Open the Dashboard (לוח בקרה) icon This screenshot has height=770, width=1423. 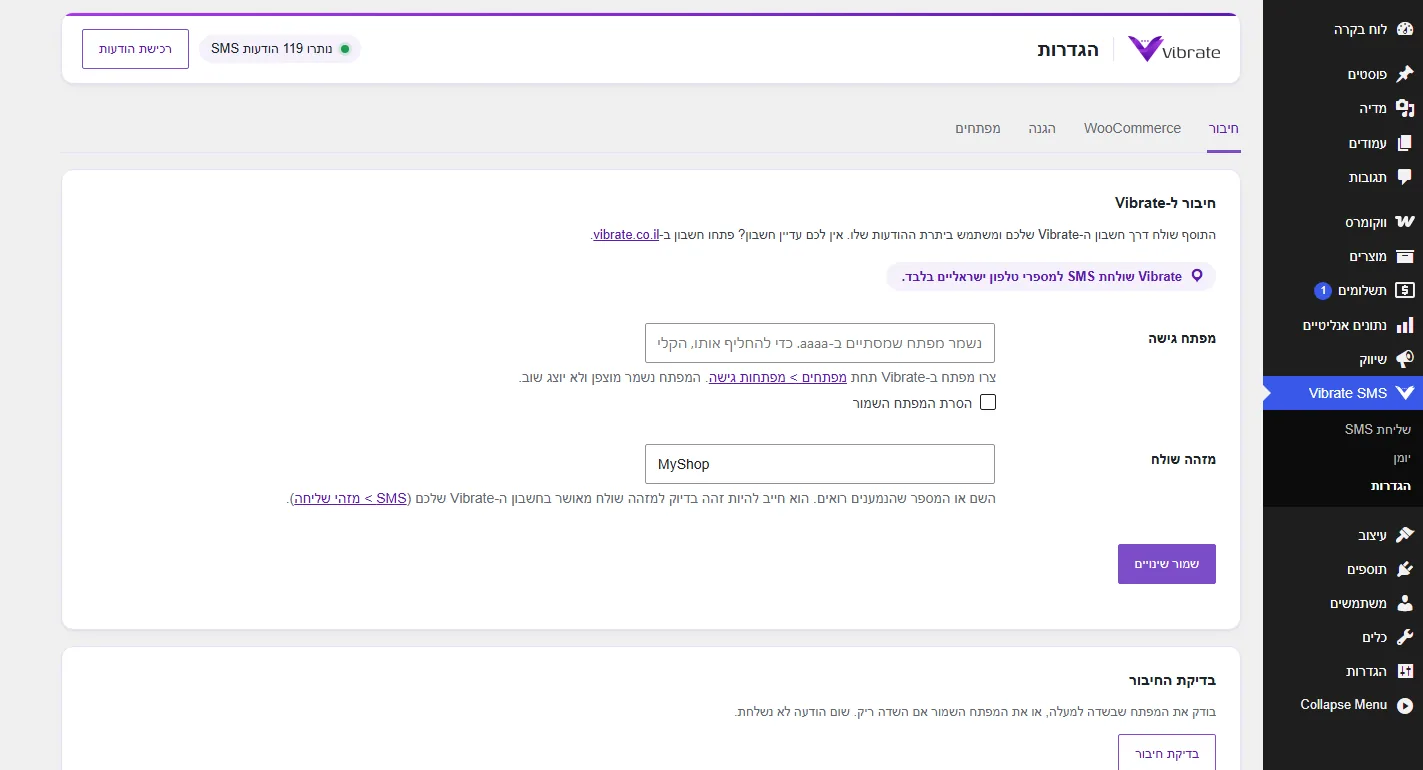[x=1404, y=30]
